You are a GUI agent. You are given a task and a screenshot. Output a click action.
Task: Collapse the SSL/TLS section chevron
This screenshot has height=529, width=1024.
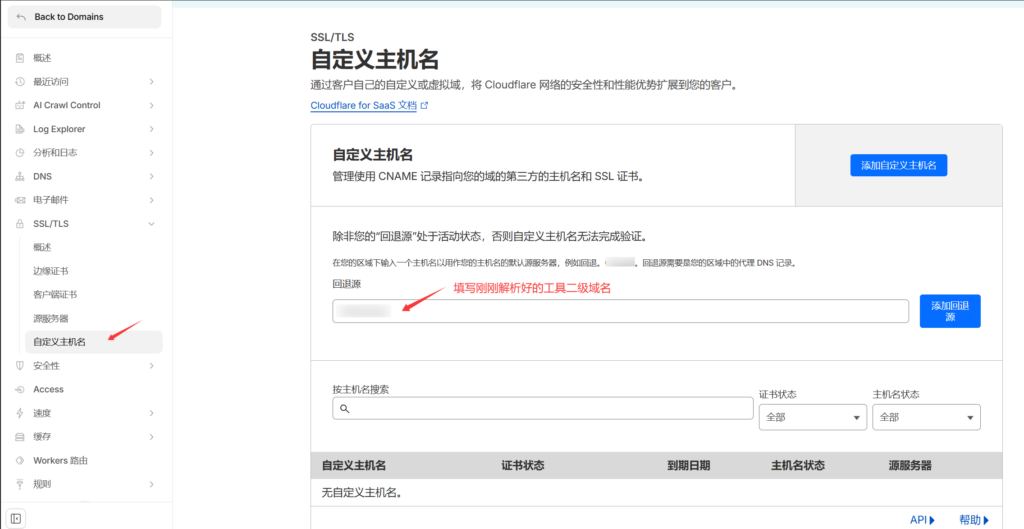coord(152,223)
